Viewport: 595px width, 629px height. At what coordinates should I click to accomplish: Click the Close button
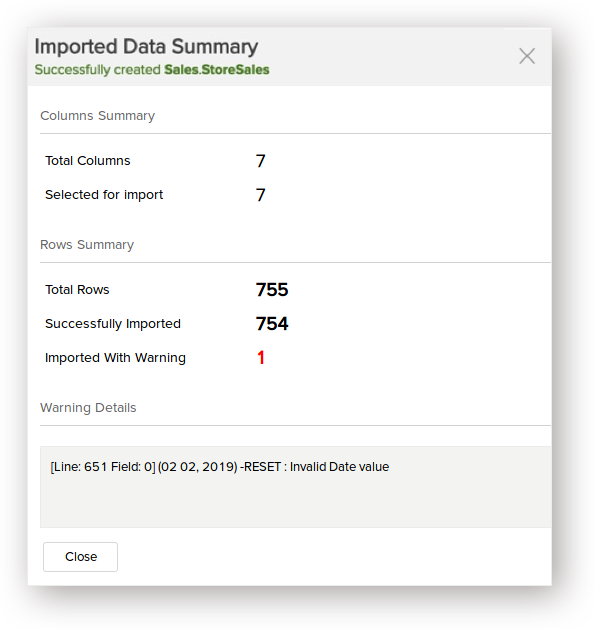(x=80, y=557)
